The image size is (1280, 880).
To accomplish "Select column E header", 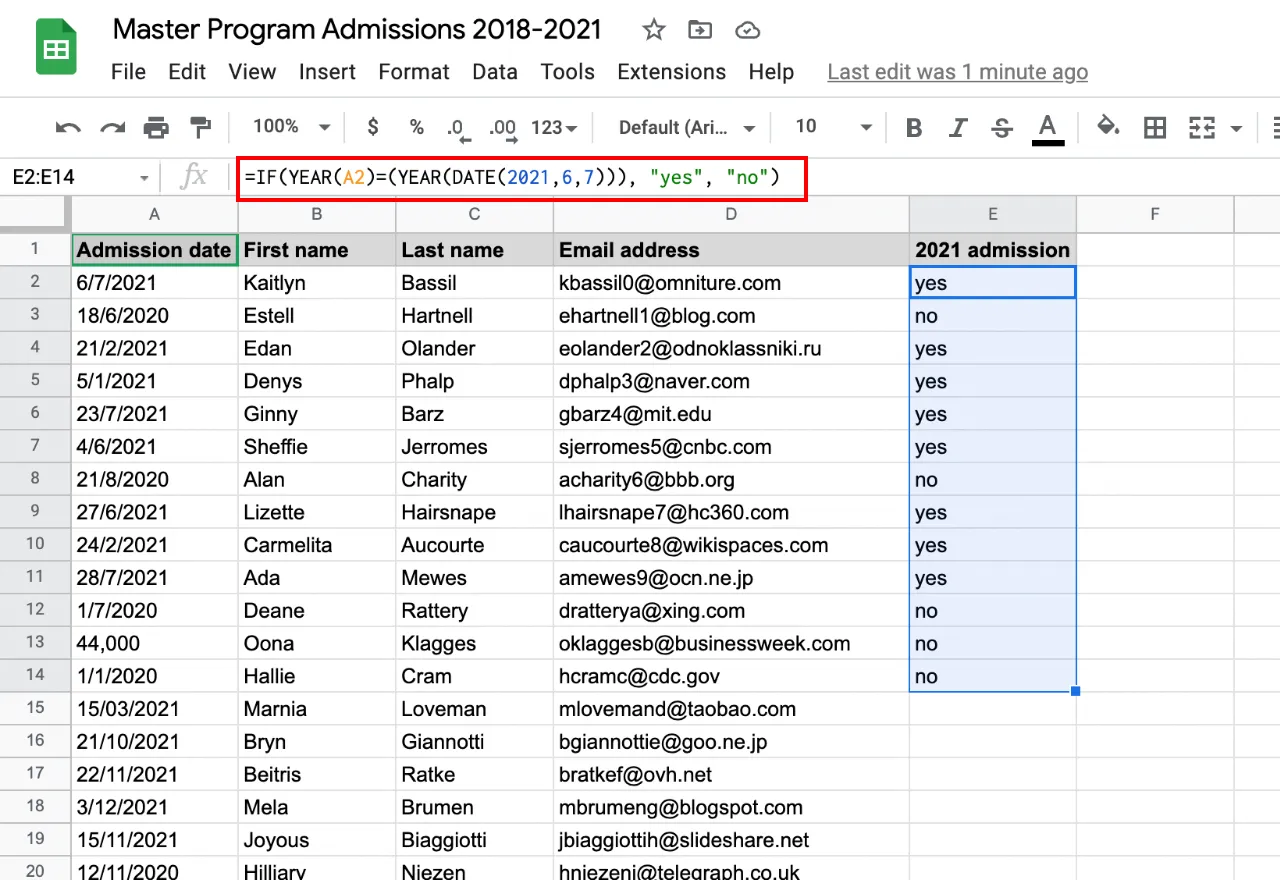I will pyautogui.click(x=992, y=214).
